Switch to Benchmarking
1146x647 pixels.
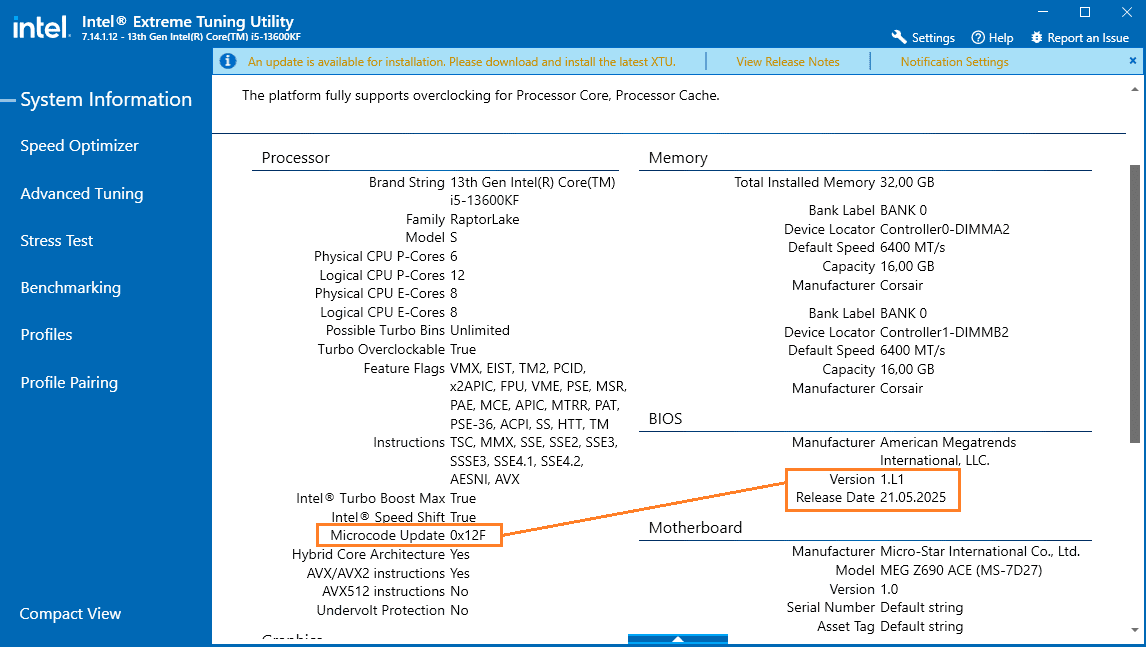click(x=71, y=288)
